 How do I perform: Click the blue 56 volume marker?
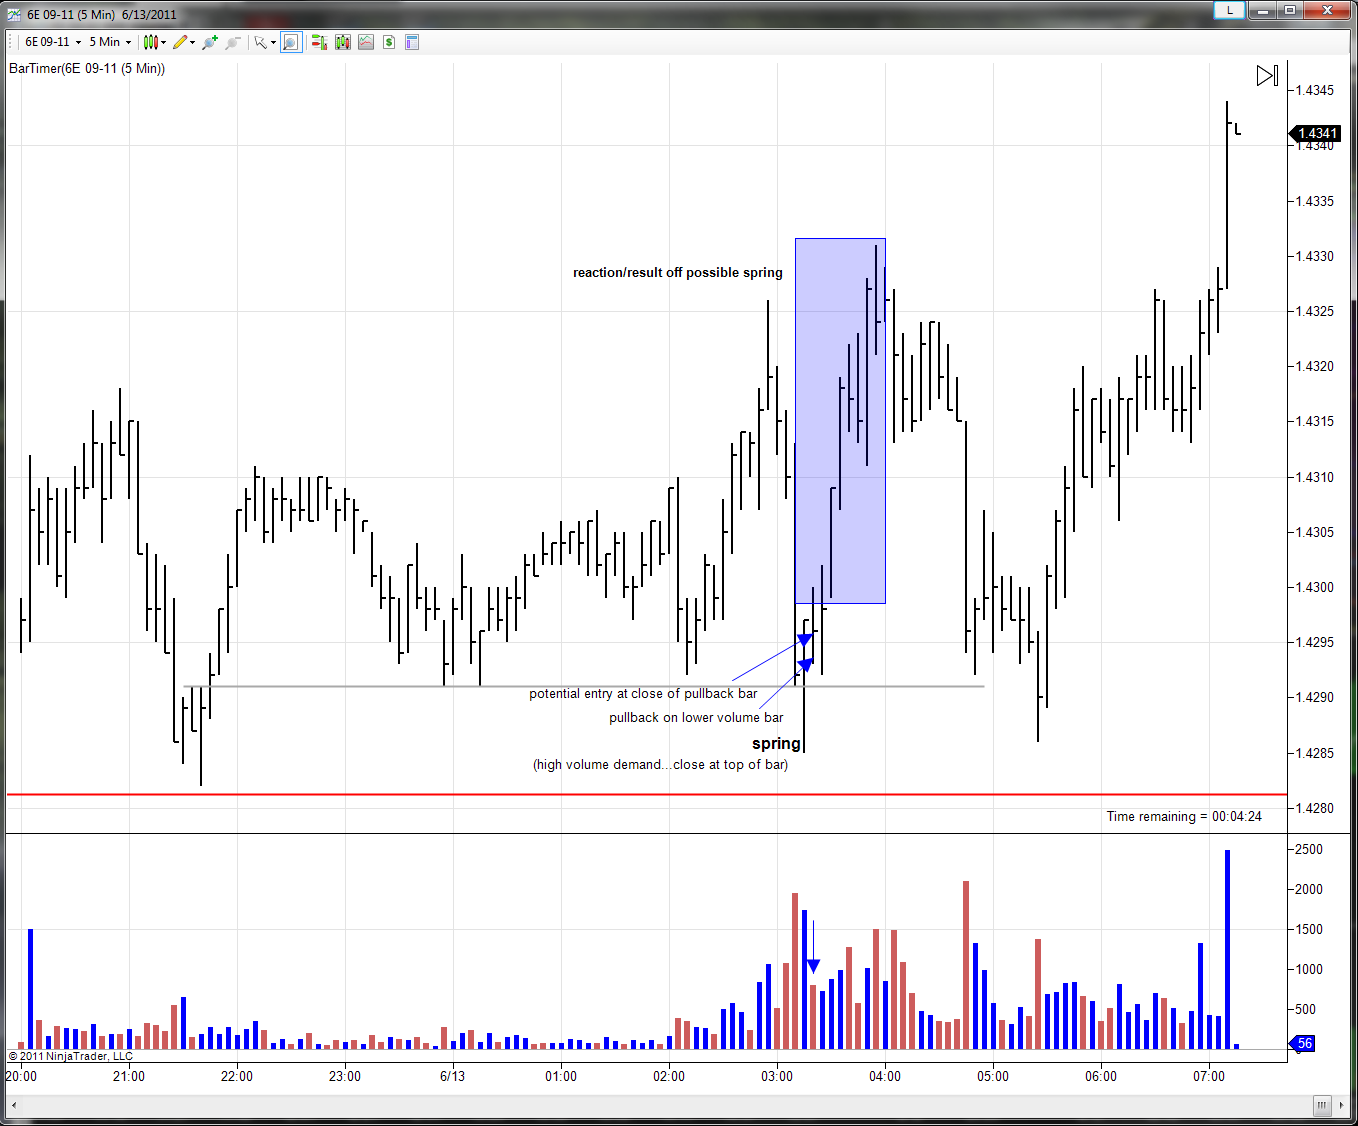(1302, 1043)
